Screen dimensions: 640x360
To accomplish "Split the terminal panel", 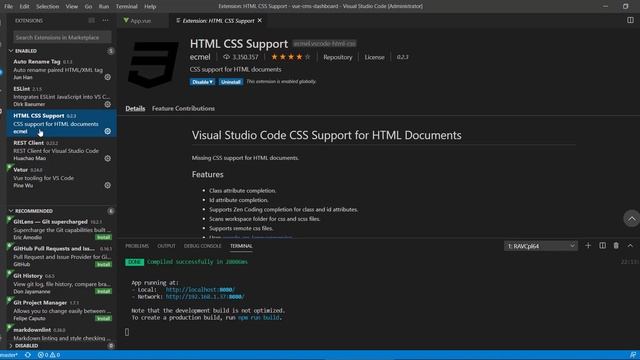I will (602, 245).
